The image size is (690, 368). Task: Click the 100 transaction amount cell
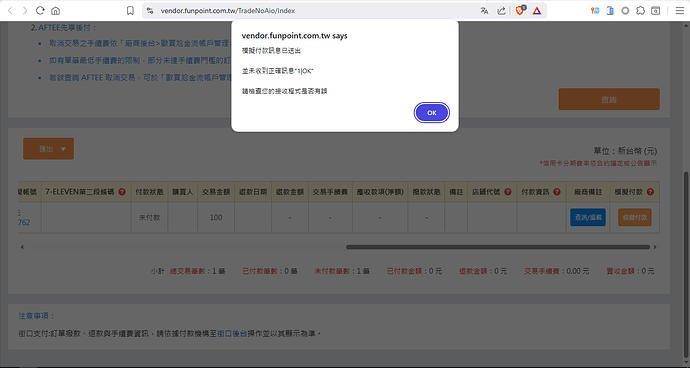coord(216,217)
